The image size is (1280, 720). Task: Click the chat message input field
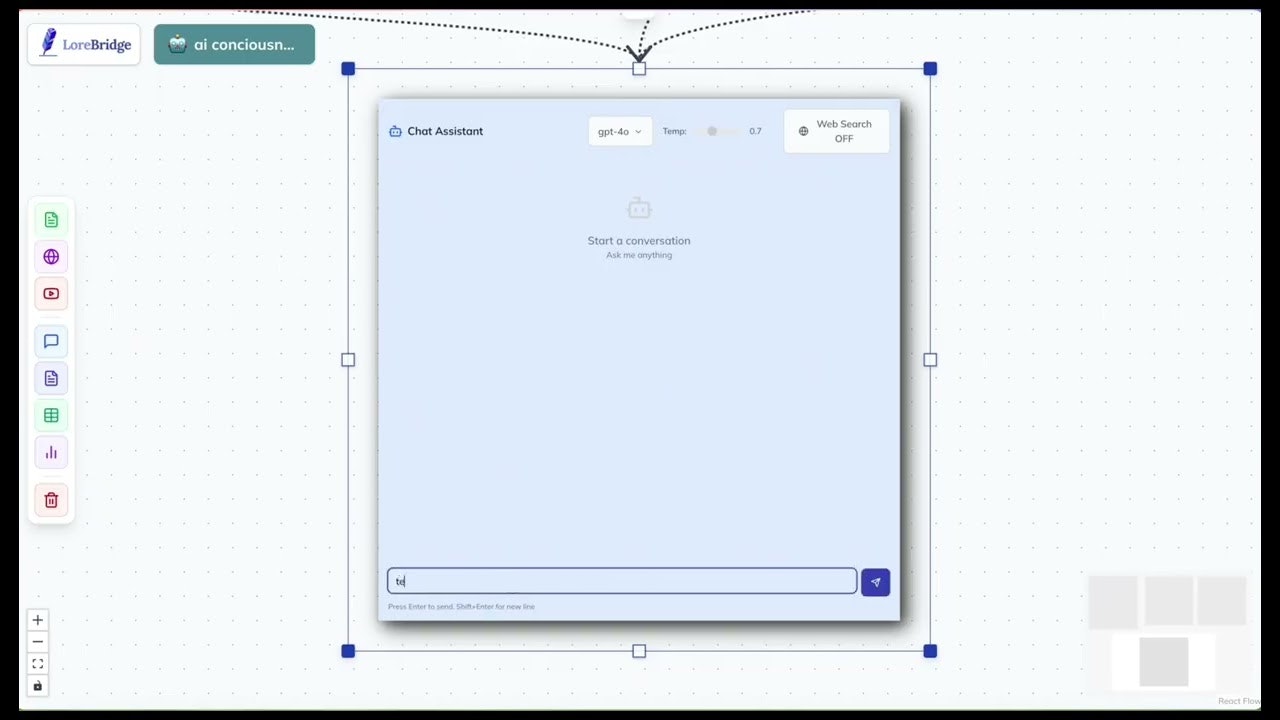coord(622,581)
